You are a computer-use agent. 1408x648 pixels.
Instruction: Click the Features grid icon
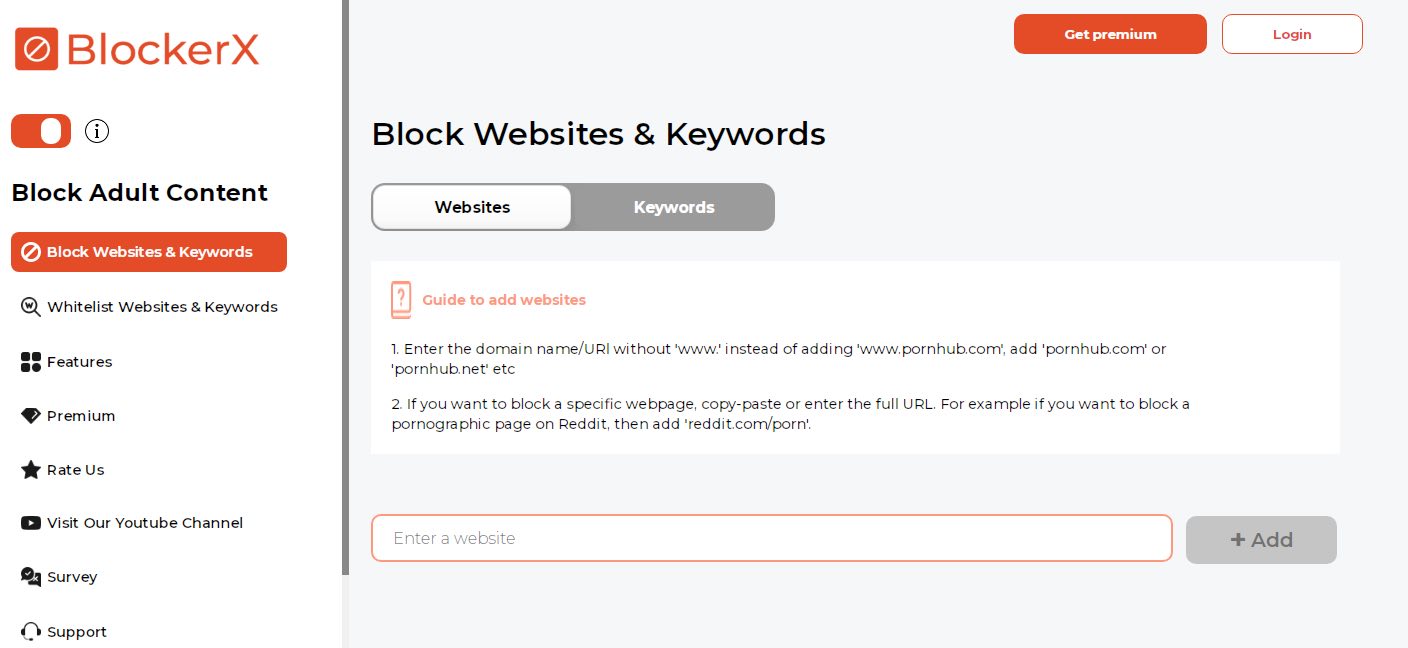pos(31,362)
